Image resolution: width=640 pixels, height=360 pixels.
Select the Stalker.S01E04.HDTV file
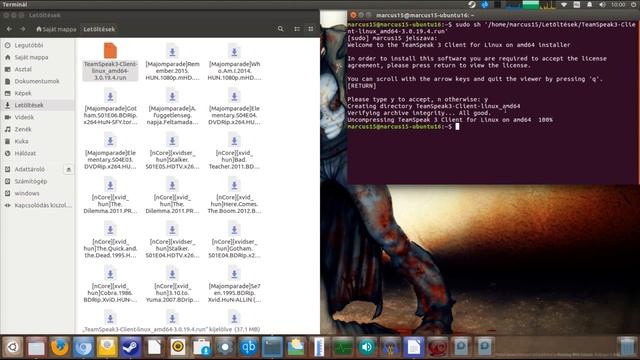tap(172, 240)
